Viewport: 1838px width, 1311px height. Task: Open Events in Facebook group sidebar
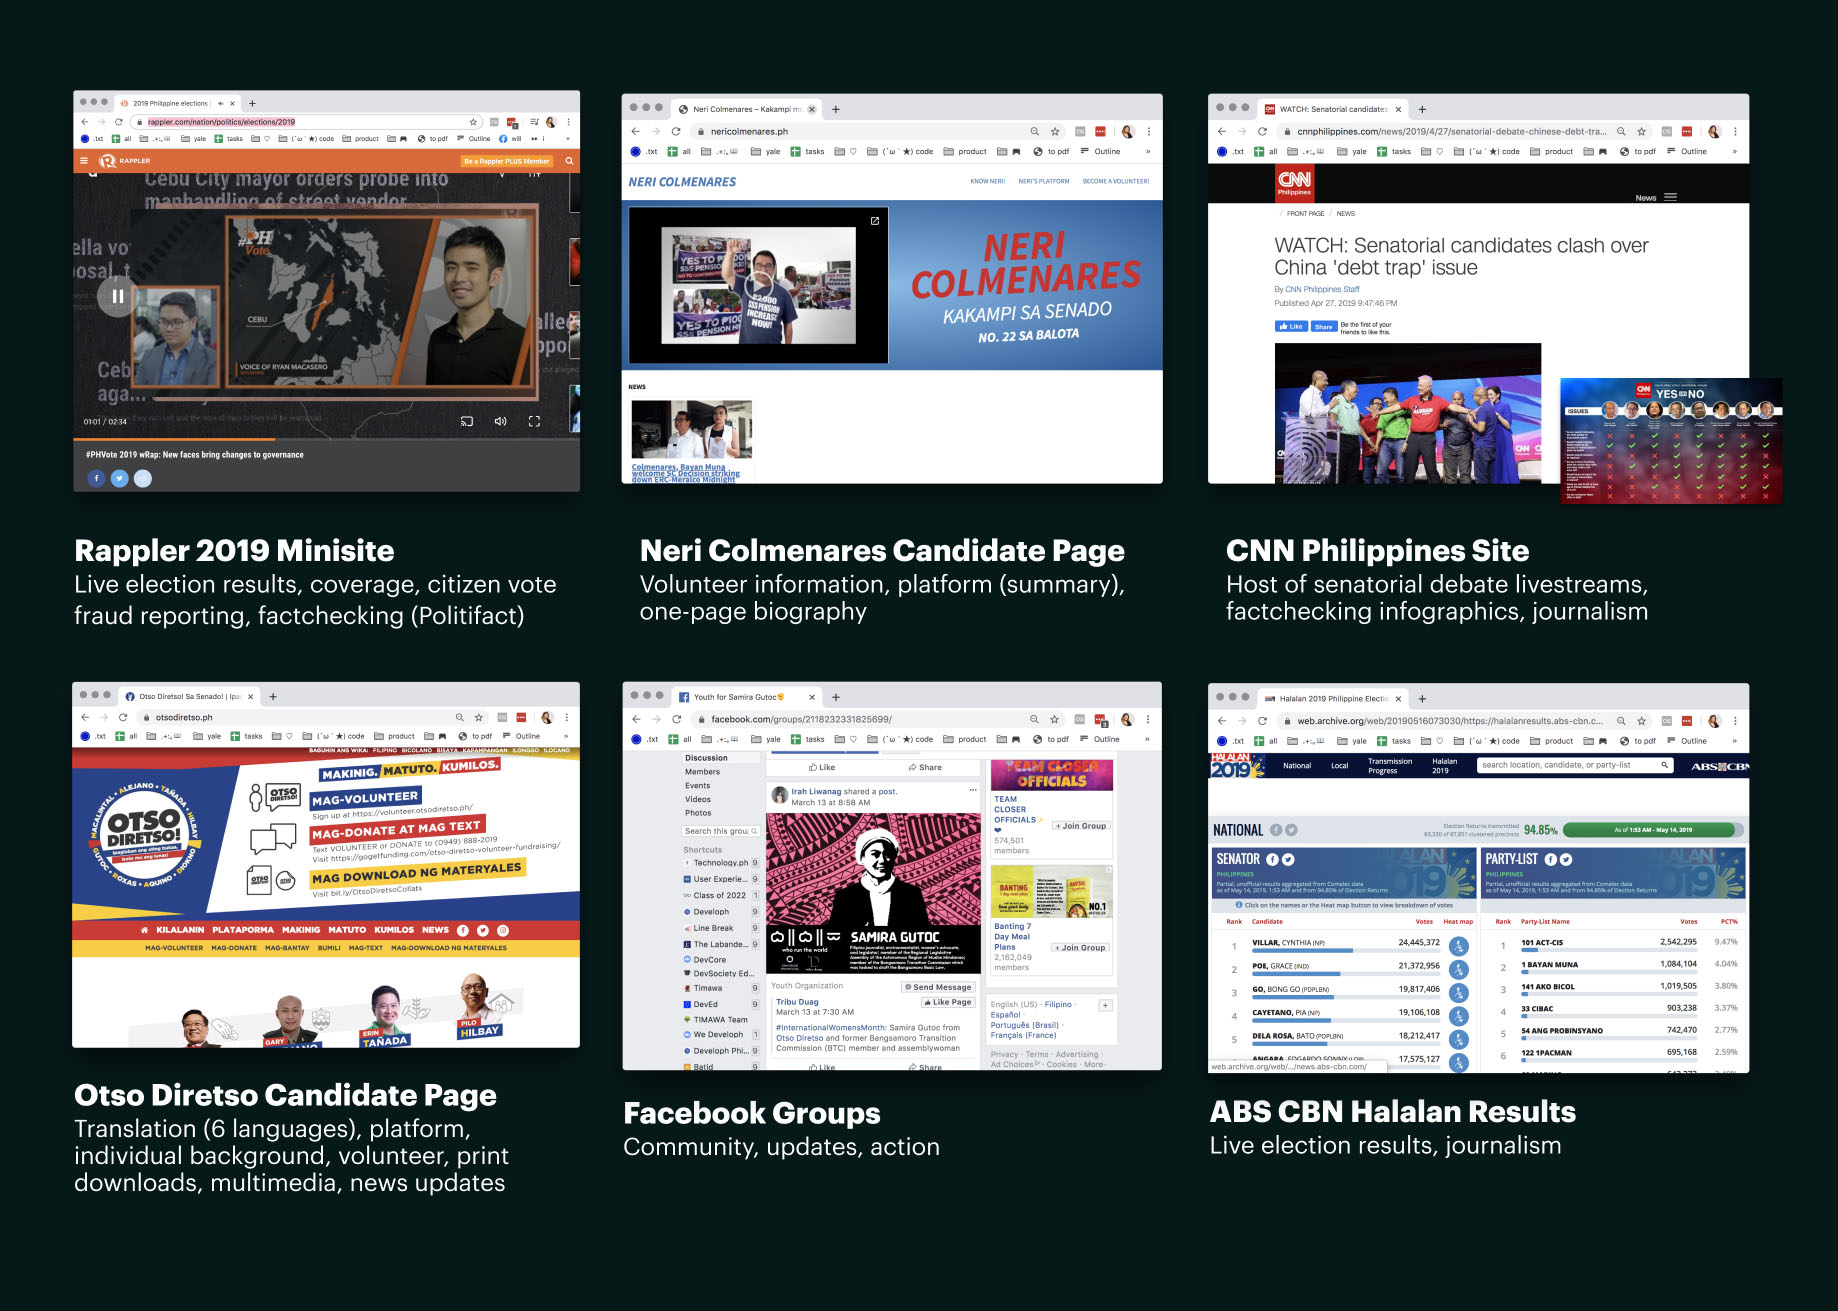pyautogui.click(x=697, y=786)
